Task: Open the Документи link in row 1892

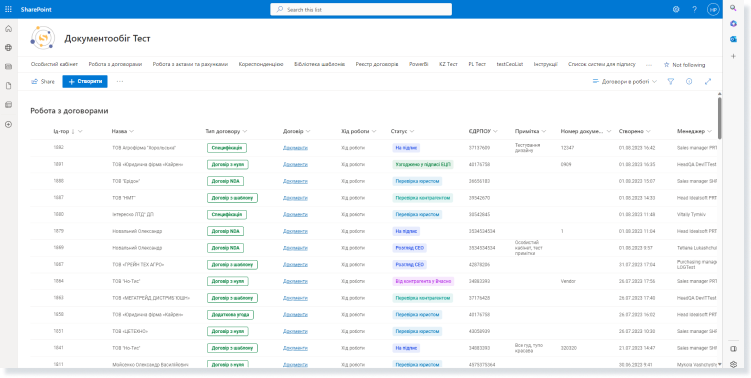Action: (x=295, y=148)
